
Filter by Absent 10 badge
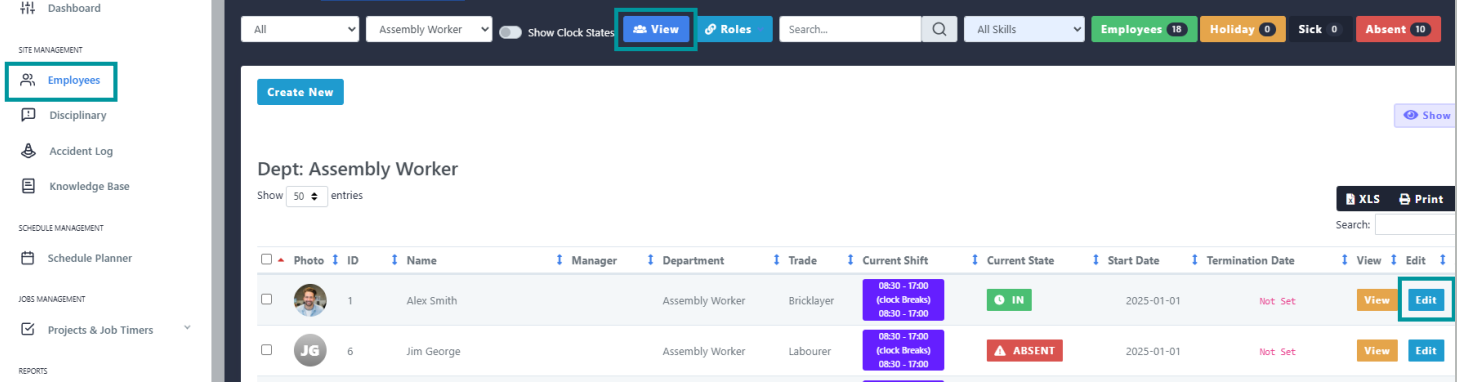coord(1398,30)
